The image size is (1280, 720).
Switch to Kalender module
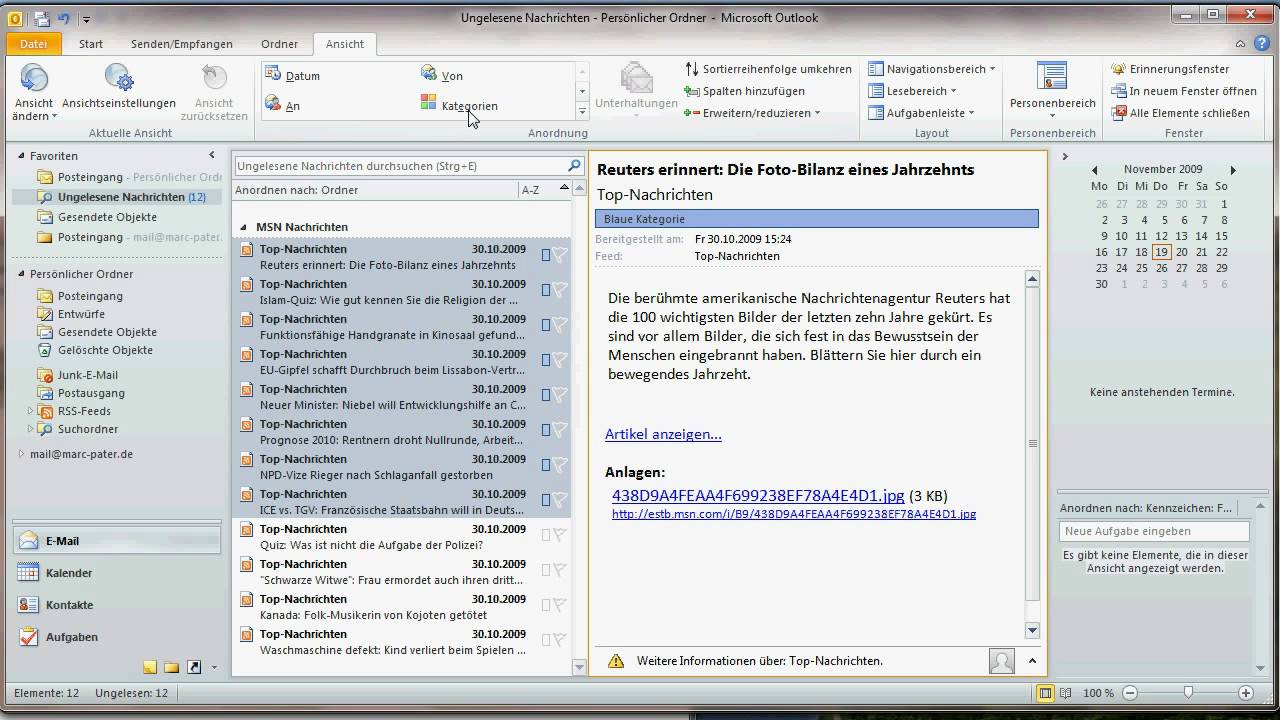tap(117, 573)
